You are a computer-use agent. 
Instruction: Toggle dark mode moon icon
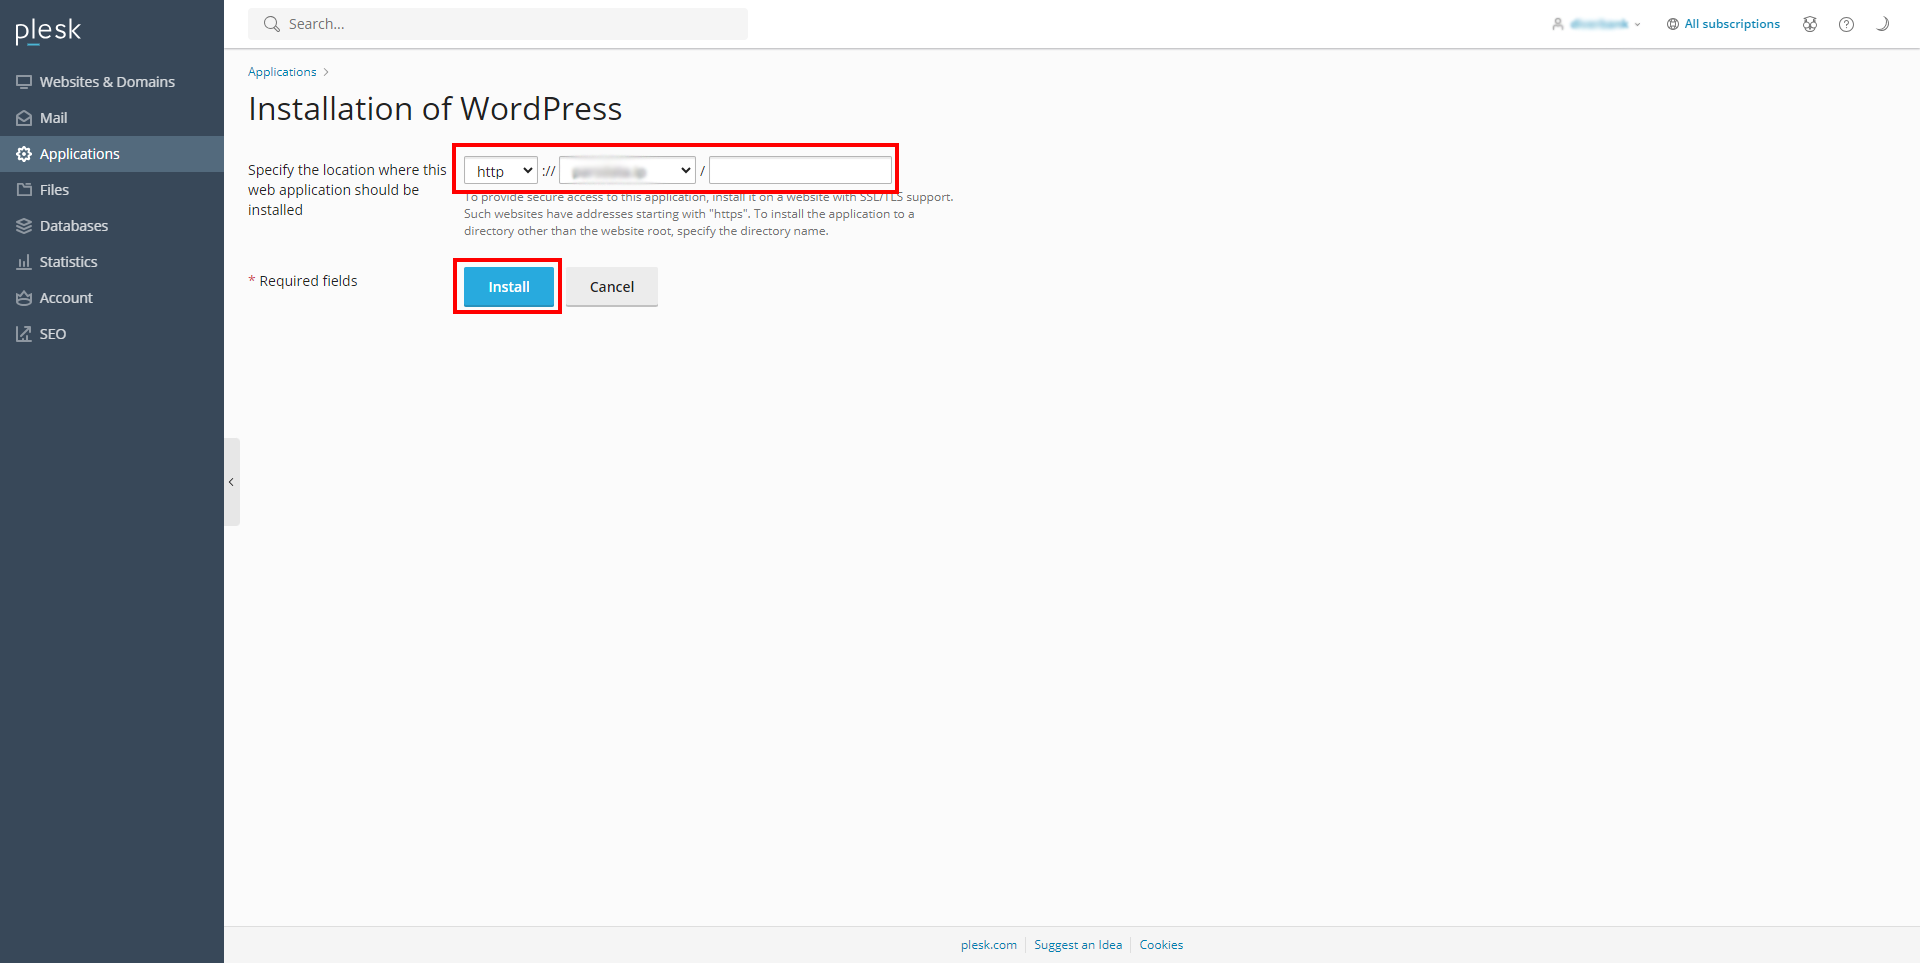(1882, 24)
